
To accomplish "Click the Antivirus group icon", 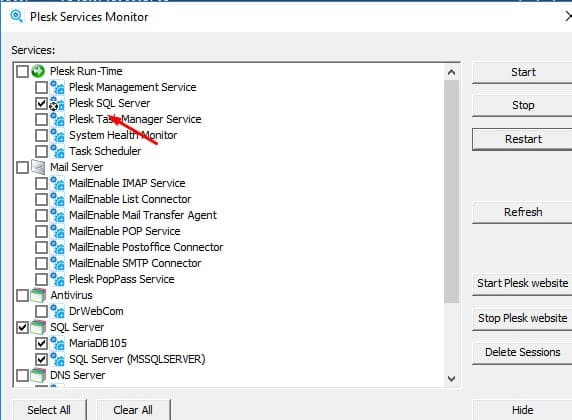I will [38, 295].
